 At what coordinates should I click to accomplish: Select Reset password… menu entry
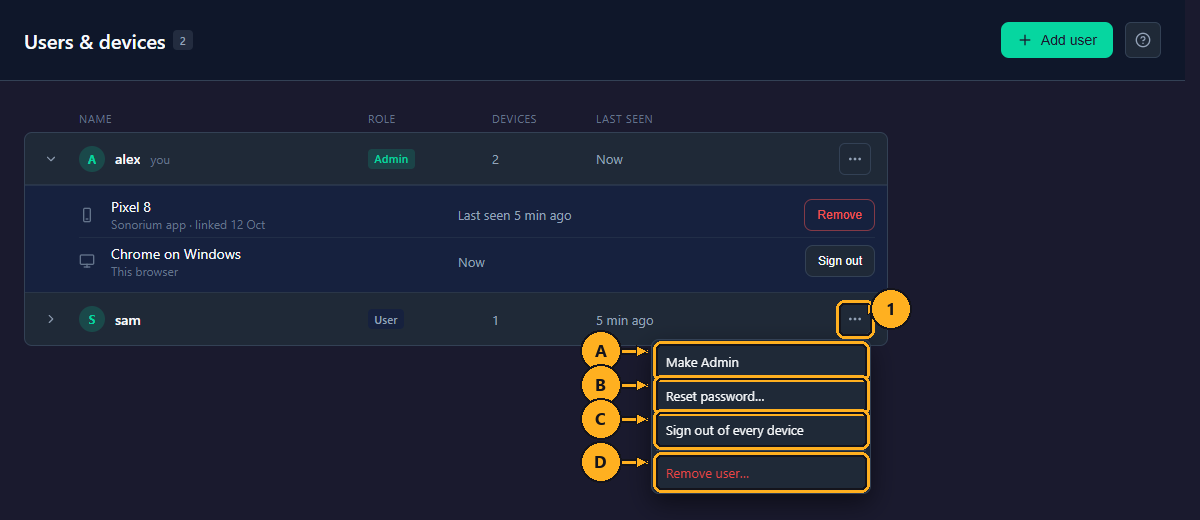761,396
